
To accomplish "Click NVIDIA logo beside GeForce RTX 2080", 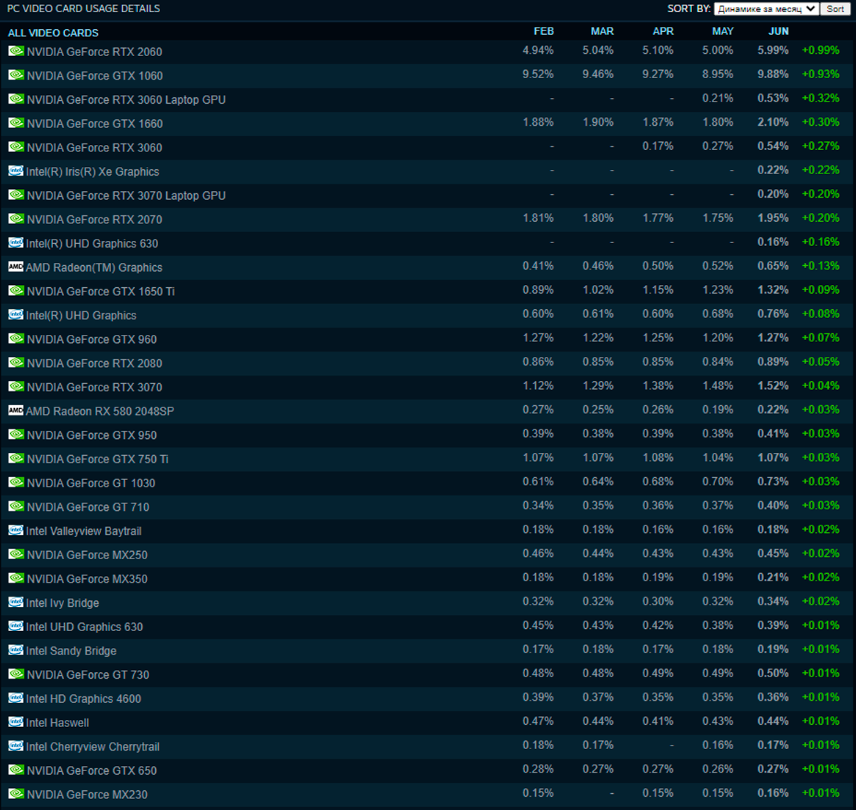I will point(16,362).
